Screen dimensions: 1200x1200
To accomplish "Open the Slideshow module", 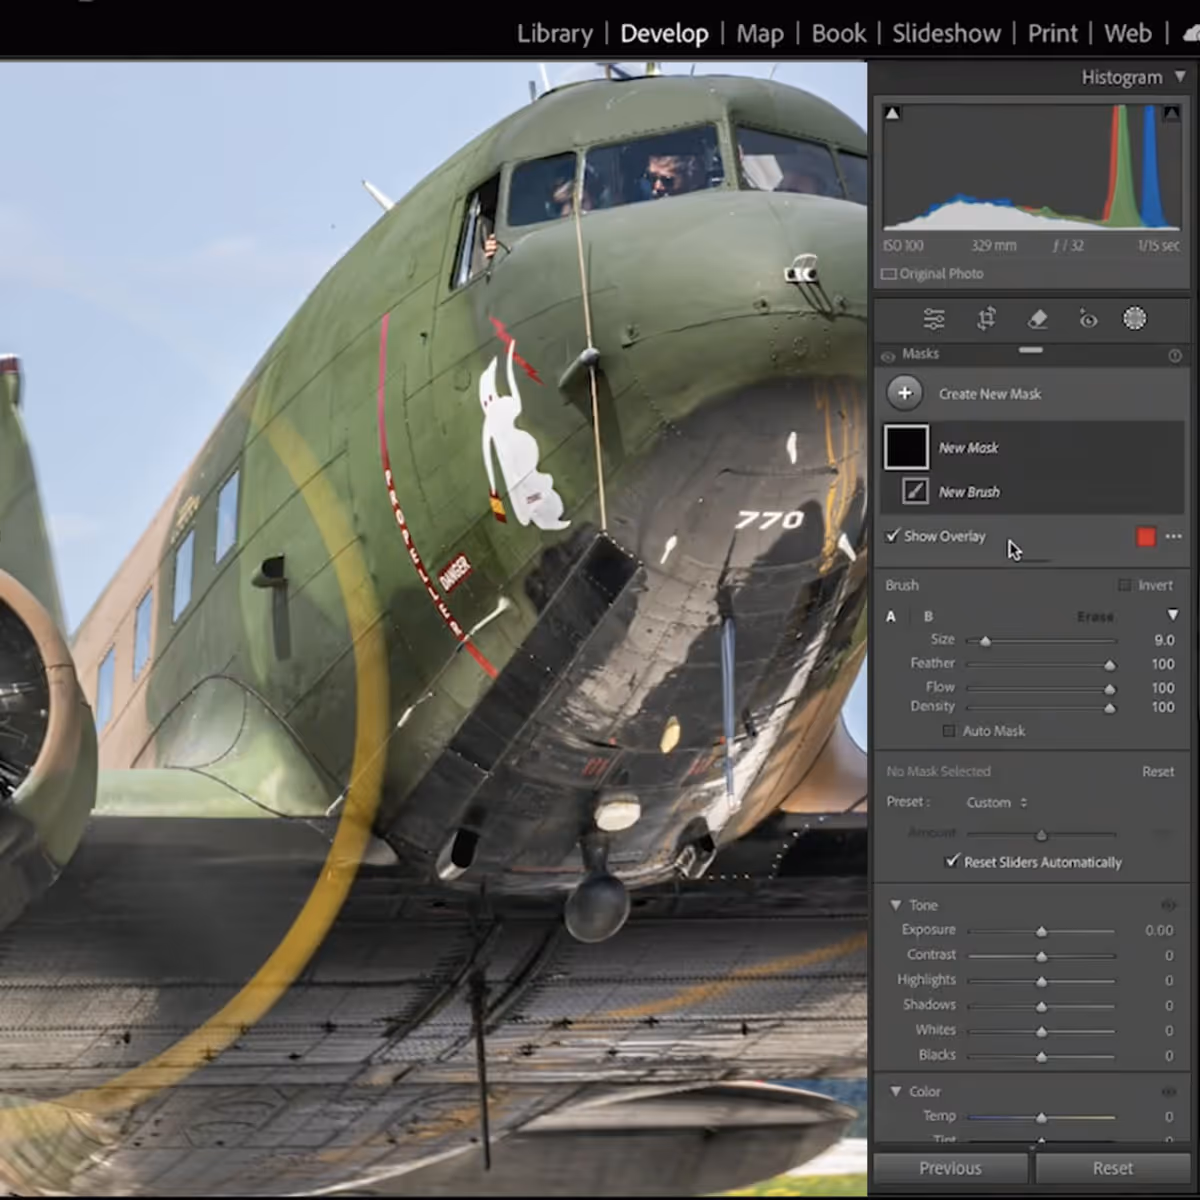I will tap(946, 33).
